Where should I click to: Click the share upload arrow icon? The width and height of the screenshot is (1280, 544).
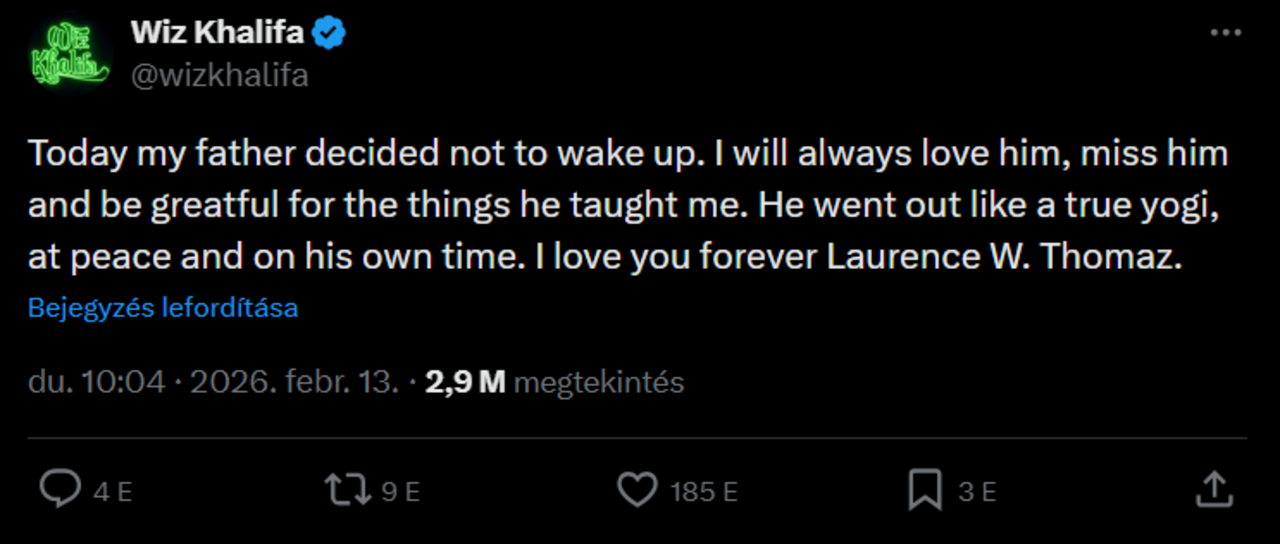(x=1213, y=490)
